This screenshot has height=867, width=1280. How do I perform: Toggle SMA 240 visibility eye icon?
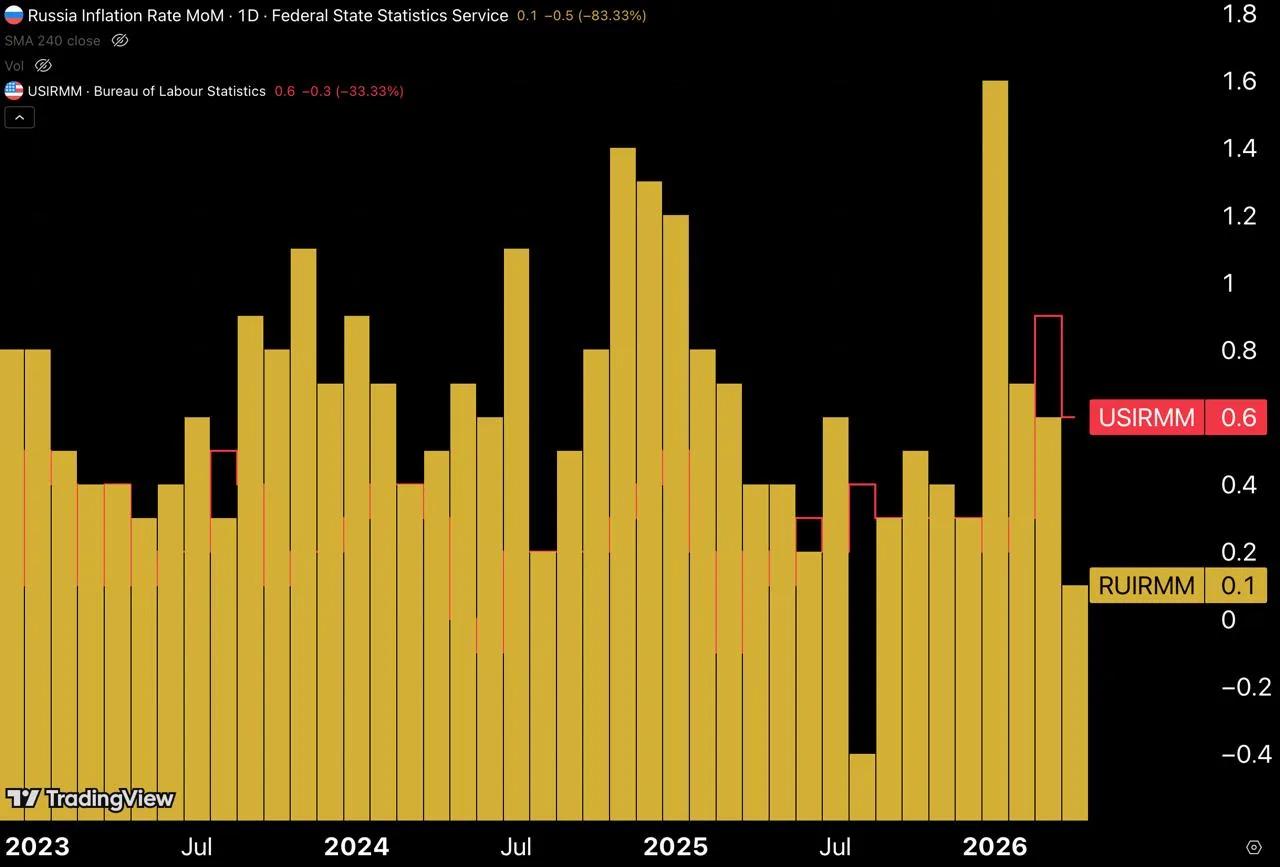pos(120,41)
